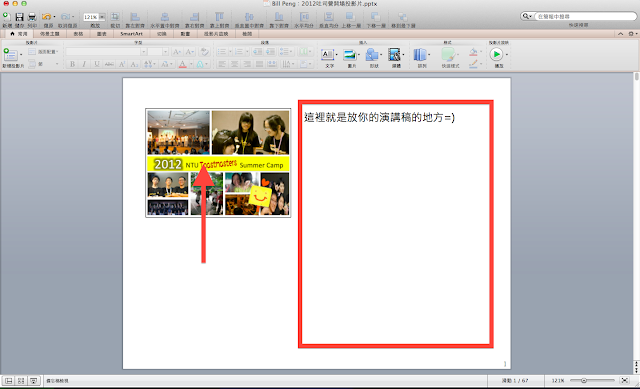The image size is (640, 389).
Task: Click the Insert Shape icon
Action: [372, 55]
